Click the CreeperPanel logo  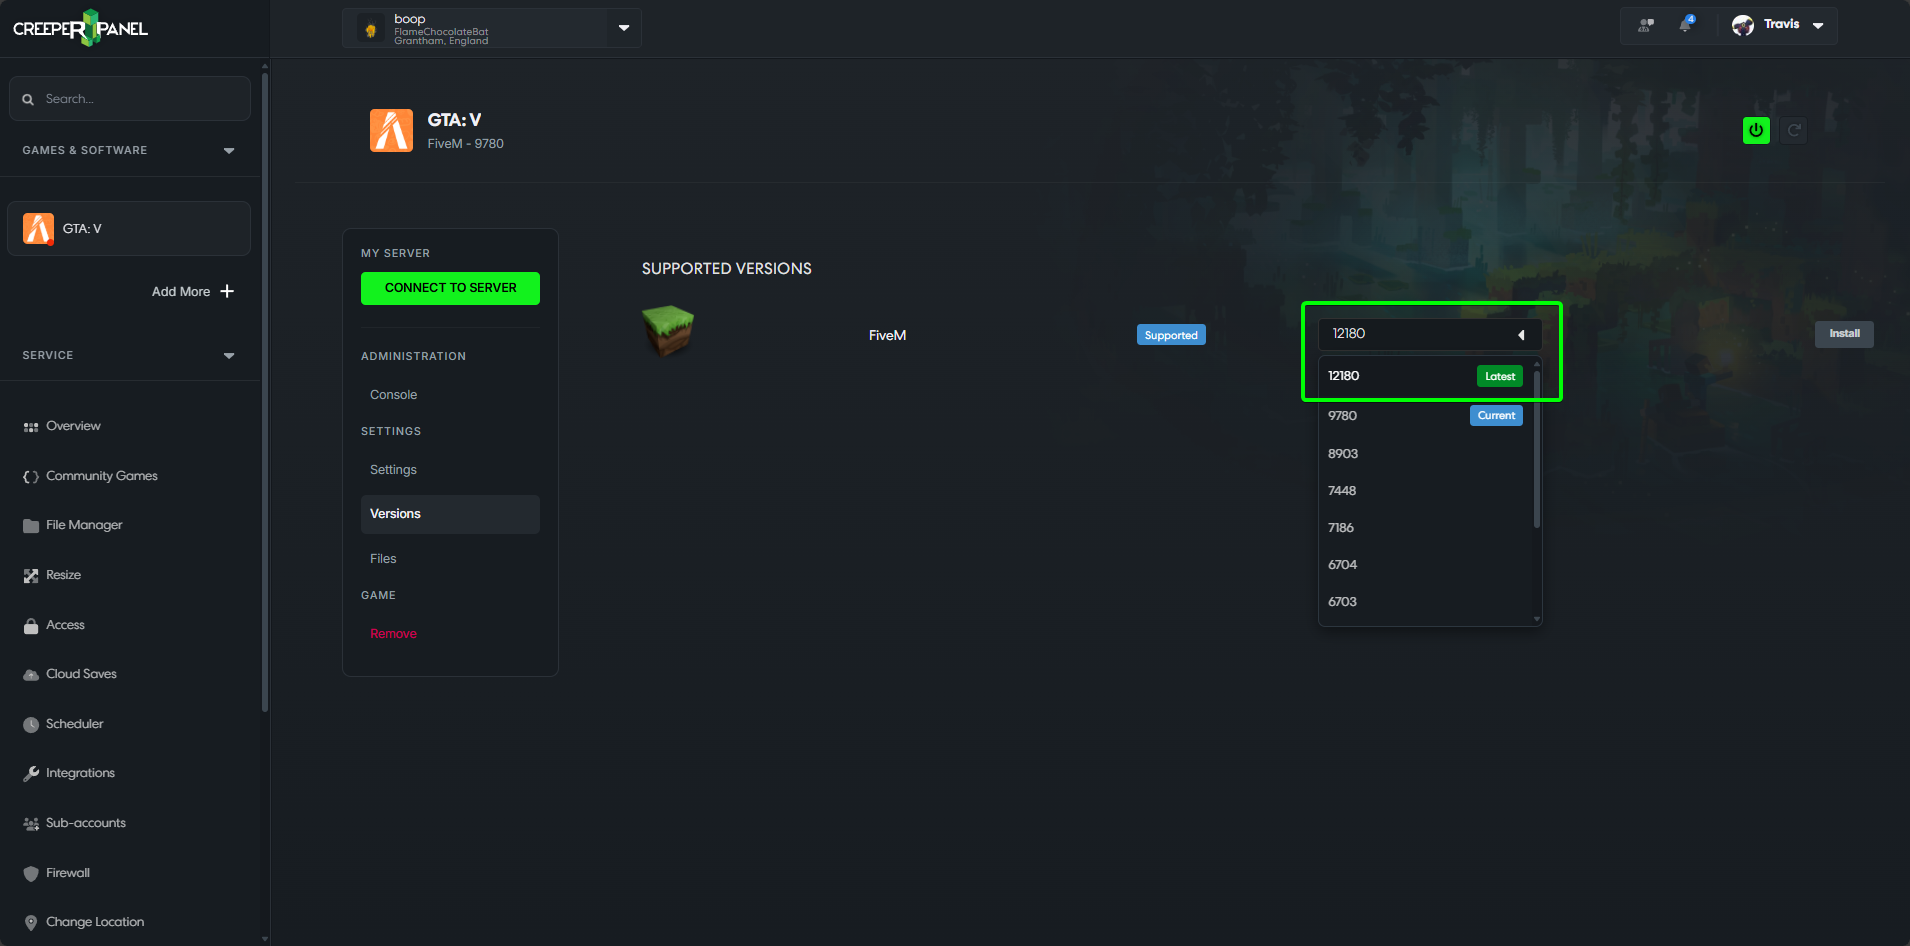point(80,28)
